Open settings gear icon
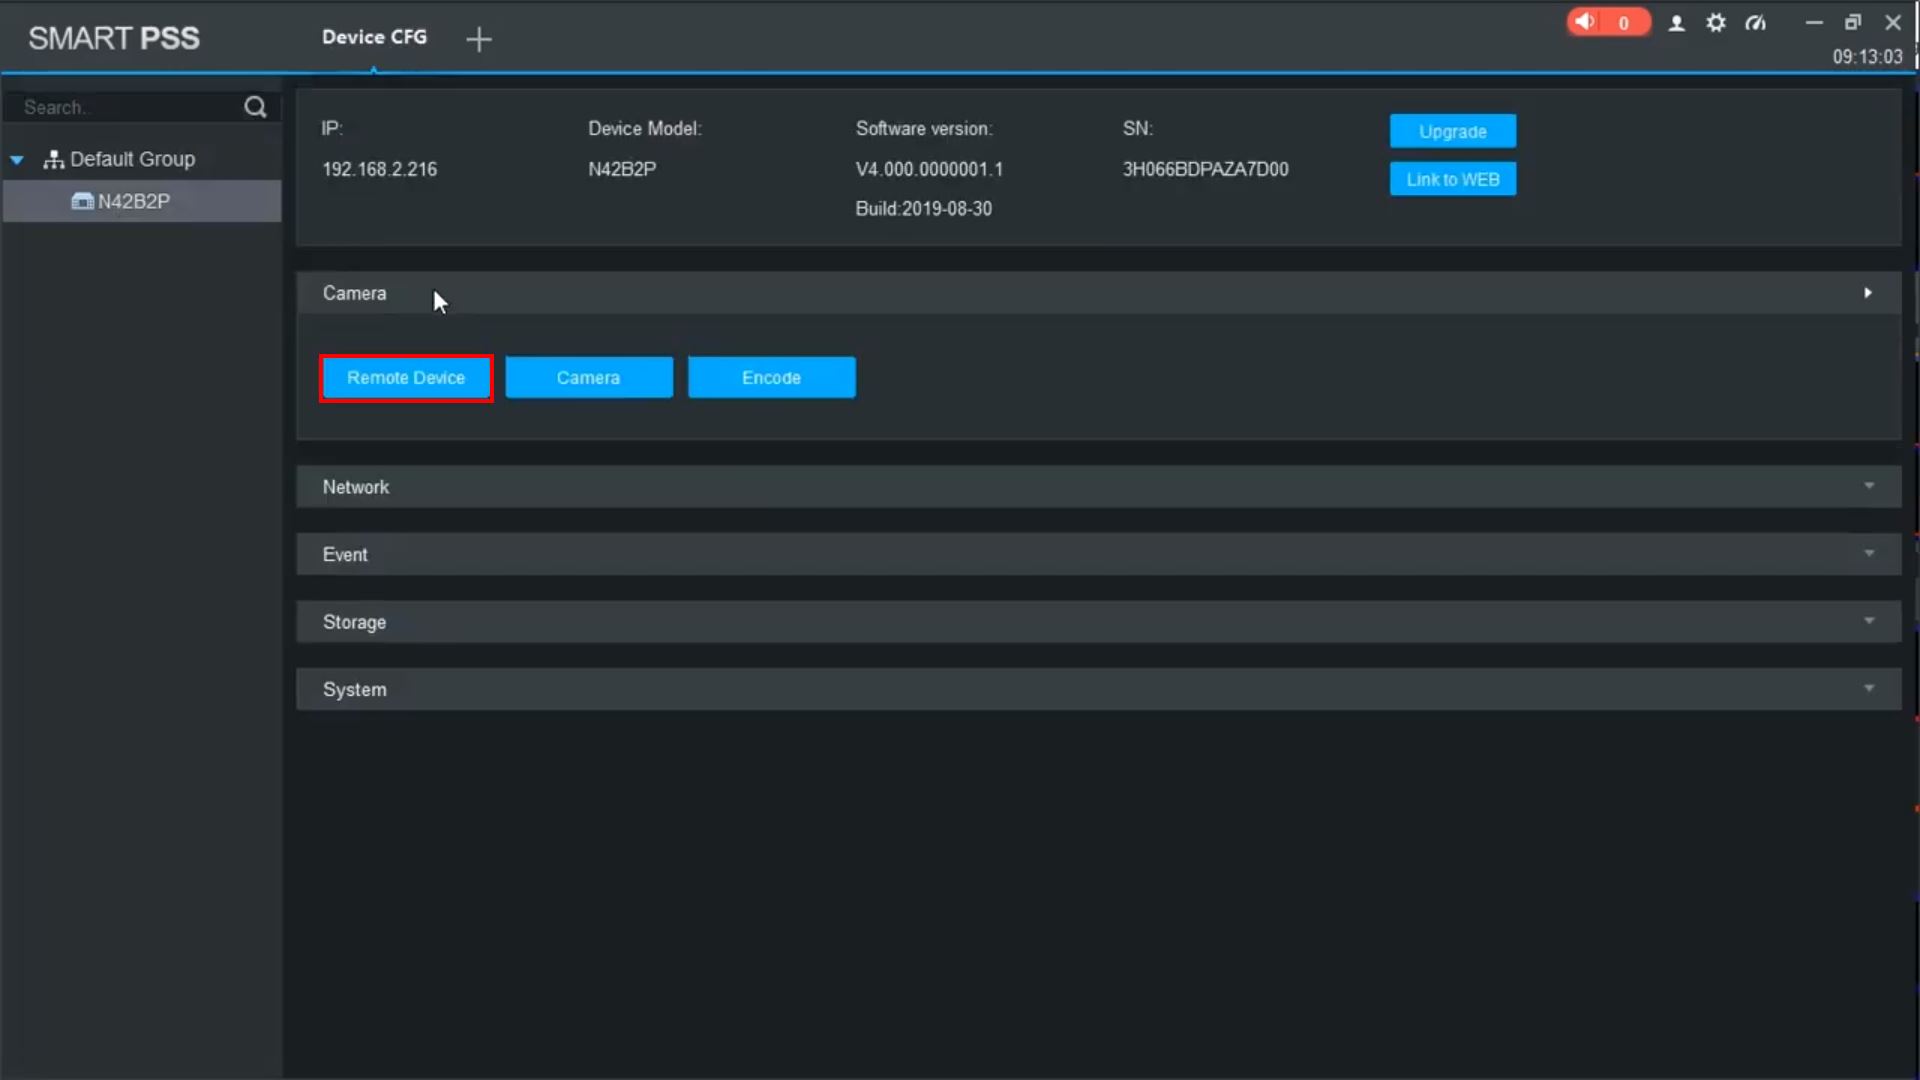This screenshot has height=1080, width=1920. [x=1716, y=23]
